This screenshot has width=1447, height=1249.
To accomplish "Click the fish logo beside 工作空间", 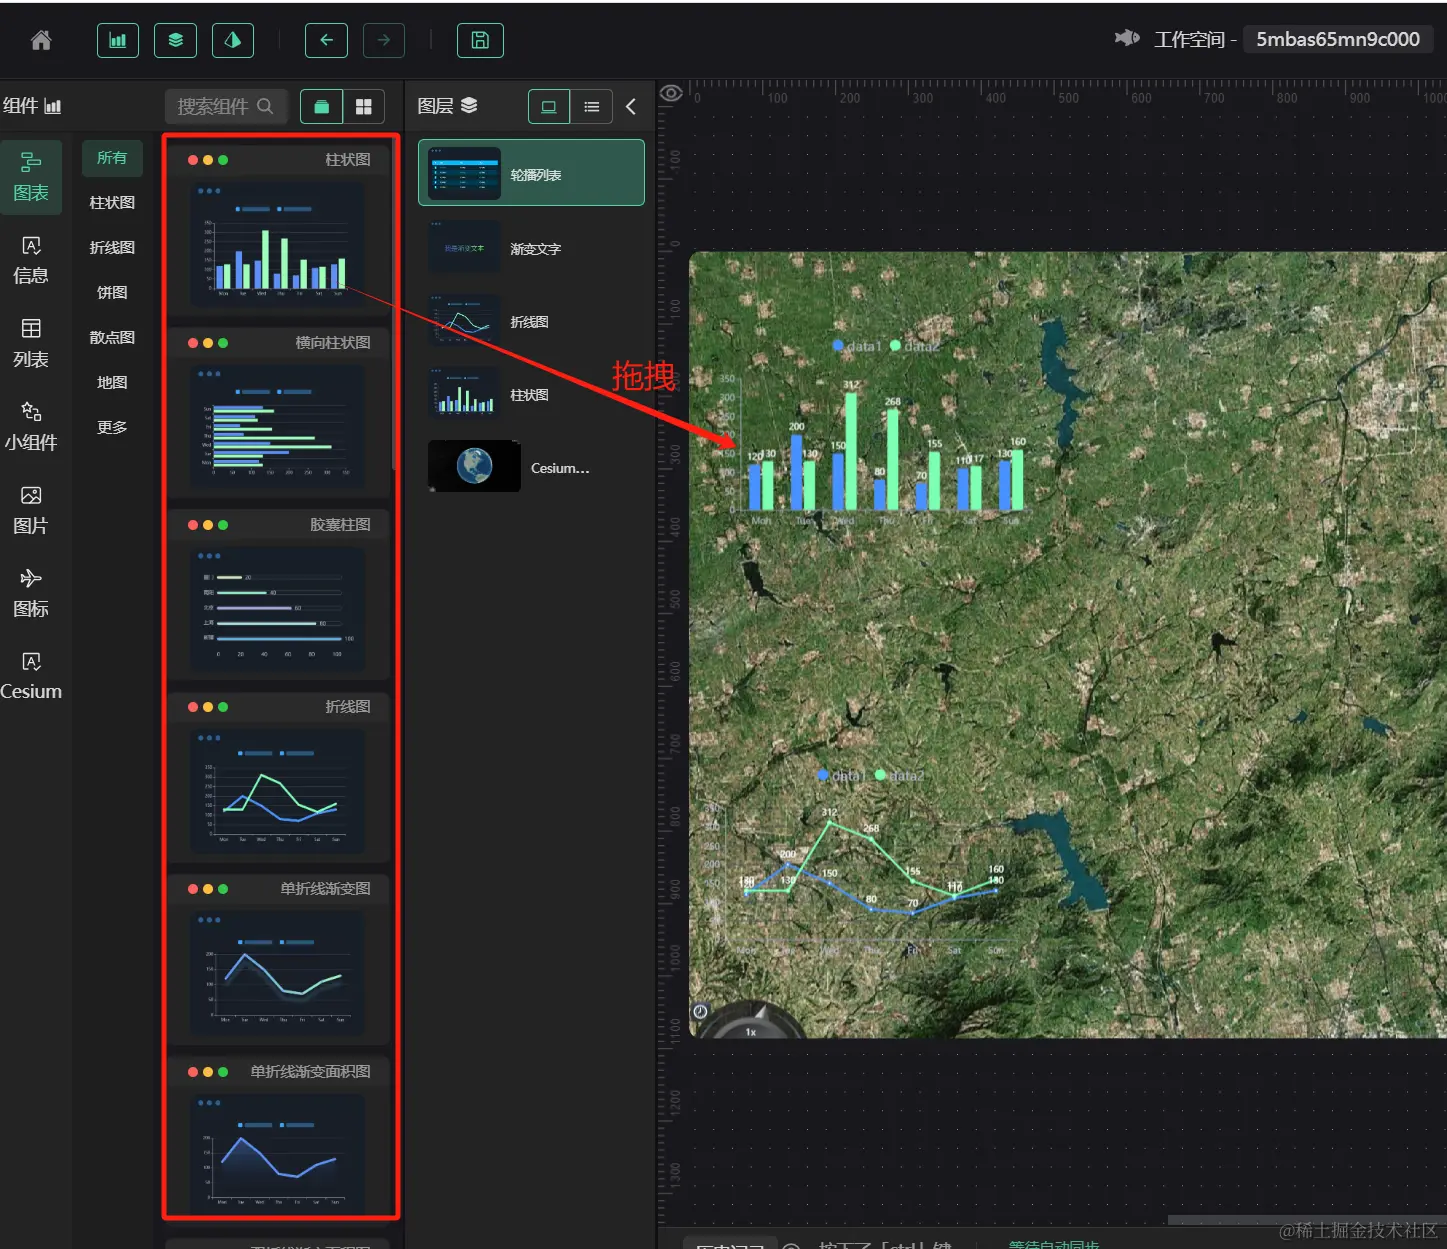I will pos(1127,38).
